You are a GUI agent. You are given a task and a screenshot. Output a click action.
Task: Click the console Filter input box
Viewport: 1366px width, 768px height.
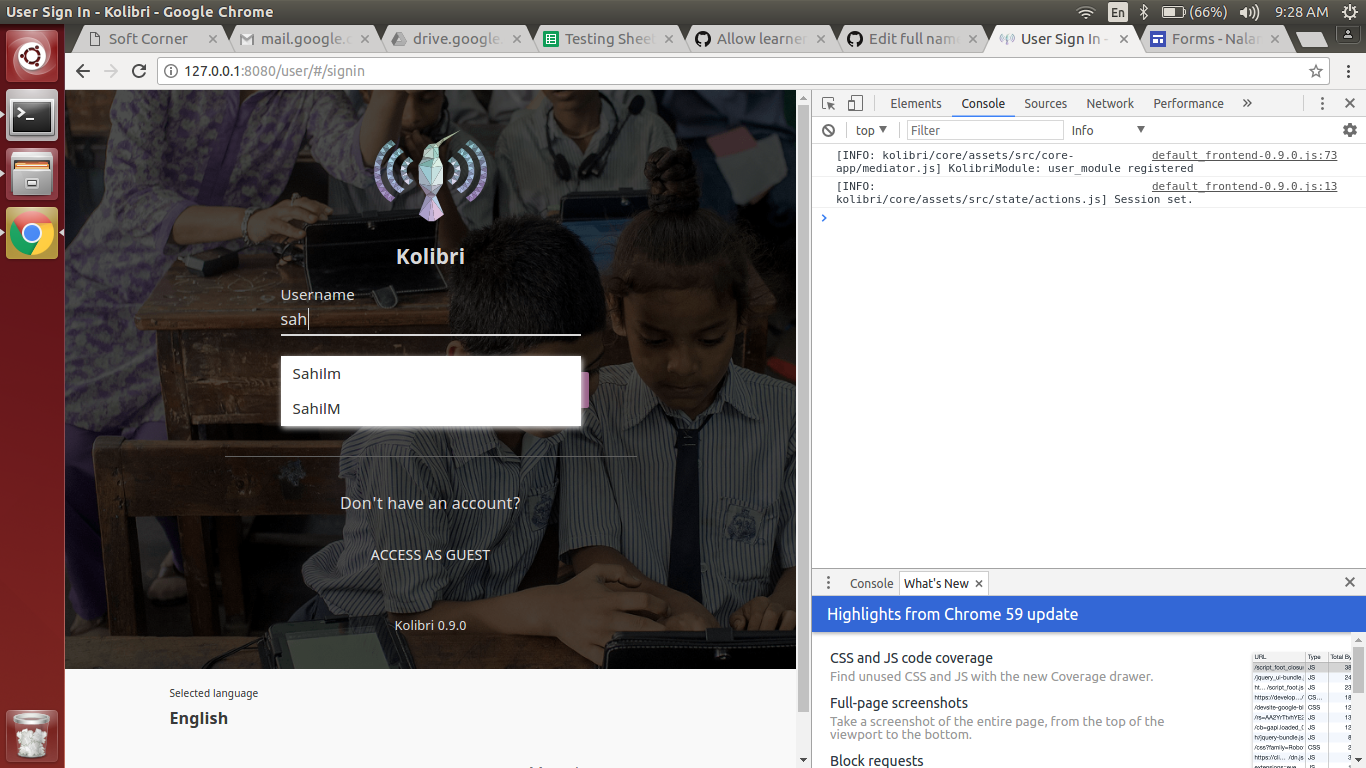[x=985, y=130]
